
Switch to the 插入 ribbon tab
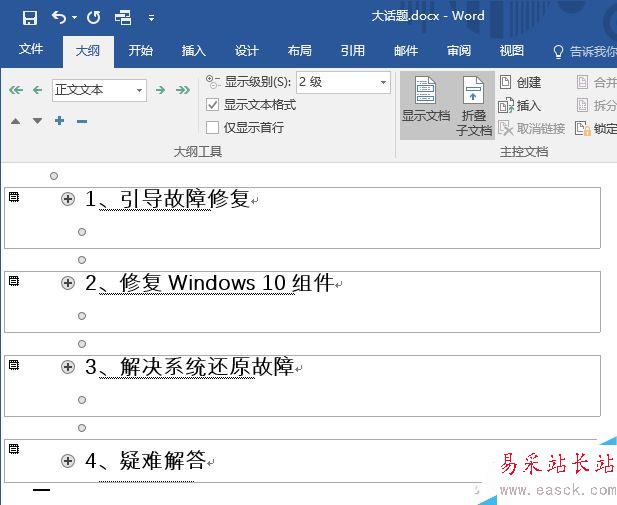[x=194, y=50]
